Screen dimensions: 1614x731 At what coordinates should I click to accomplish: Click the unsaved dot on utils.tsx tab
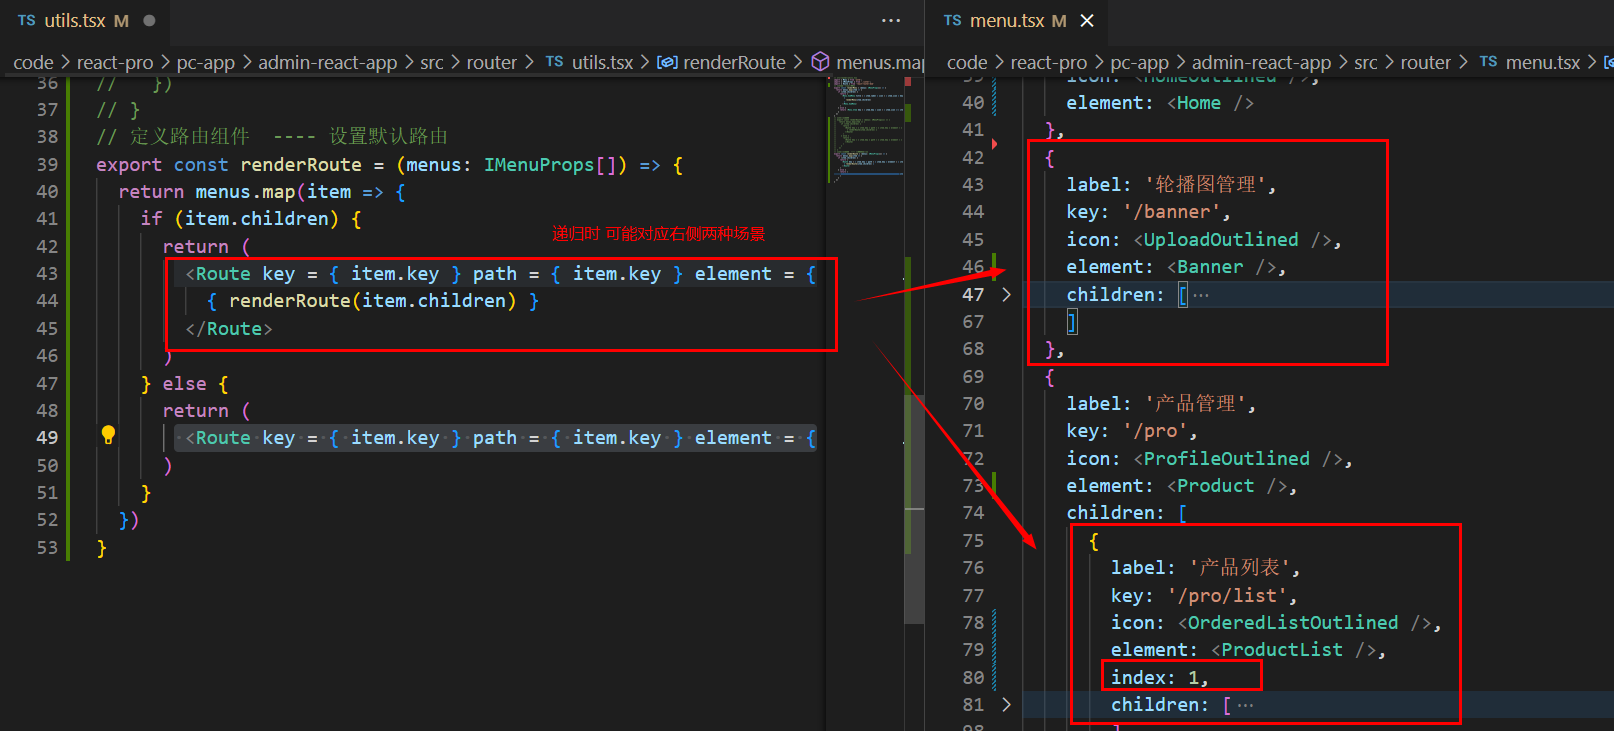(x=149, y=20)
